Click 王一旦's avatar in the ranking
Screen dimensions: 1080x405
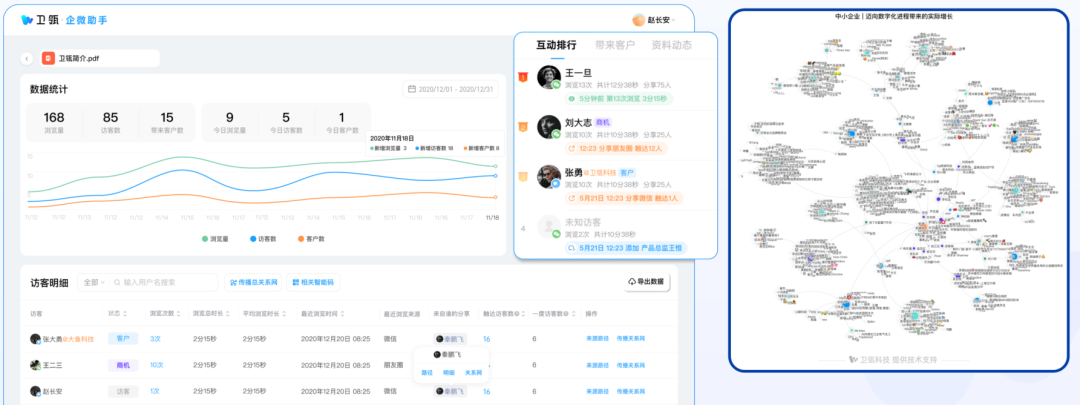click(x=548, y=77)
